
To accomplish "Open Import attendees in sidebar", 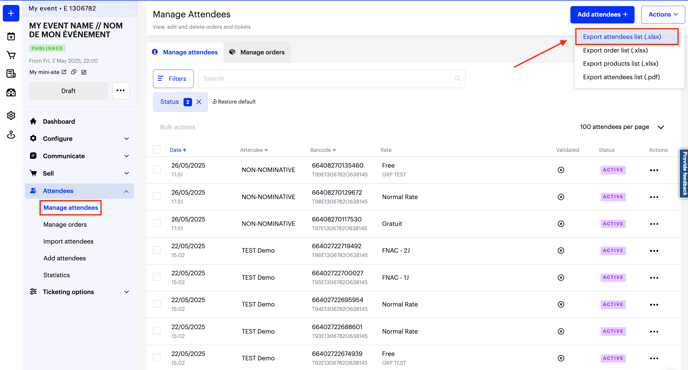I will (68, 241).
